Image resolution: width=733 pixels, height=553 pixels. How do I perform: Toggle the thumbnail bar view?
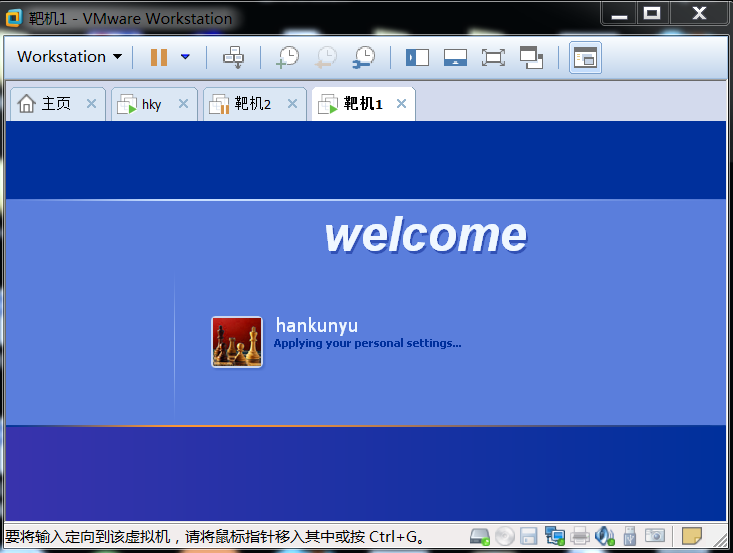point(455,57)
